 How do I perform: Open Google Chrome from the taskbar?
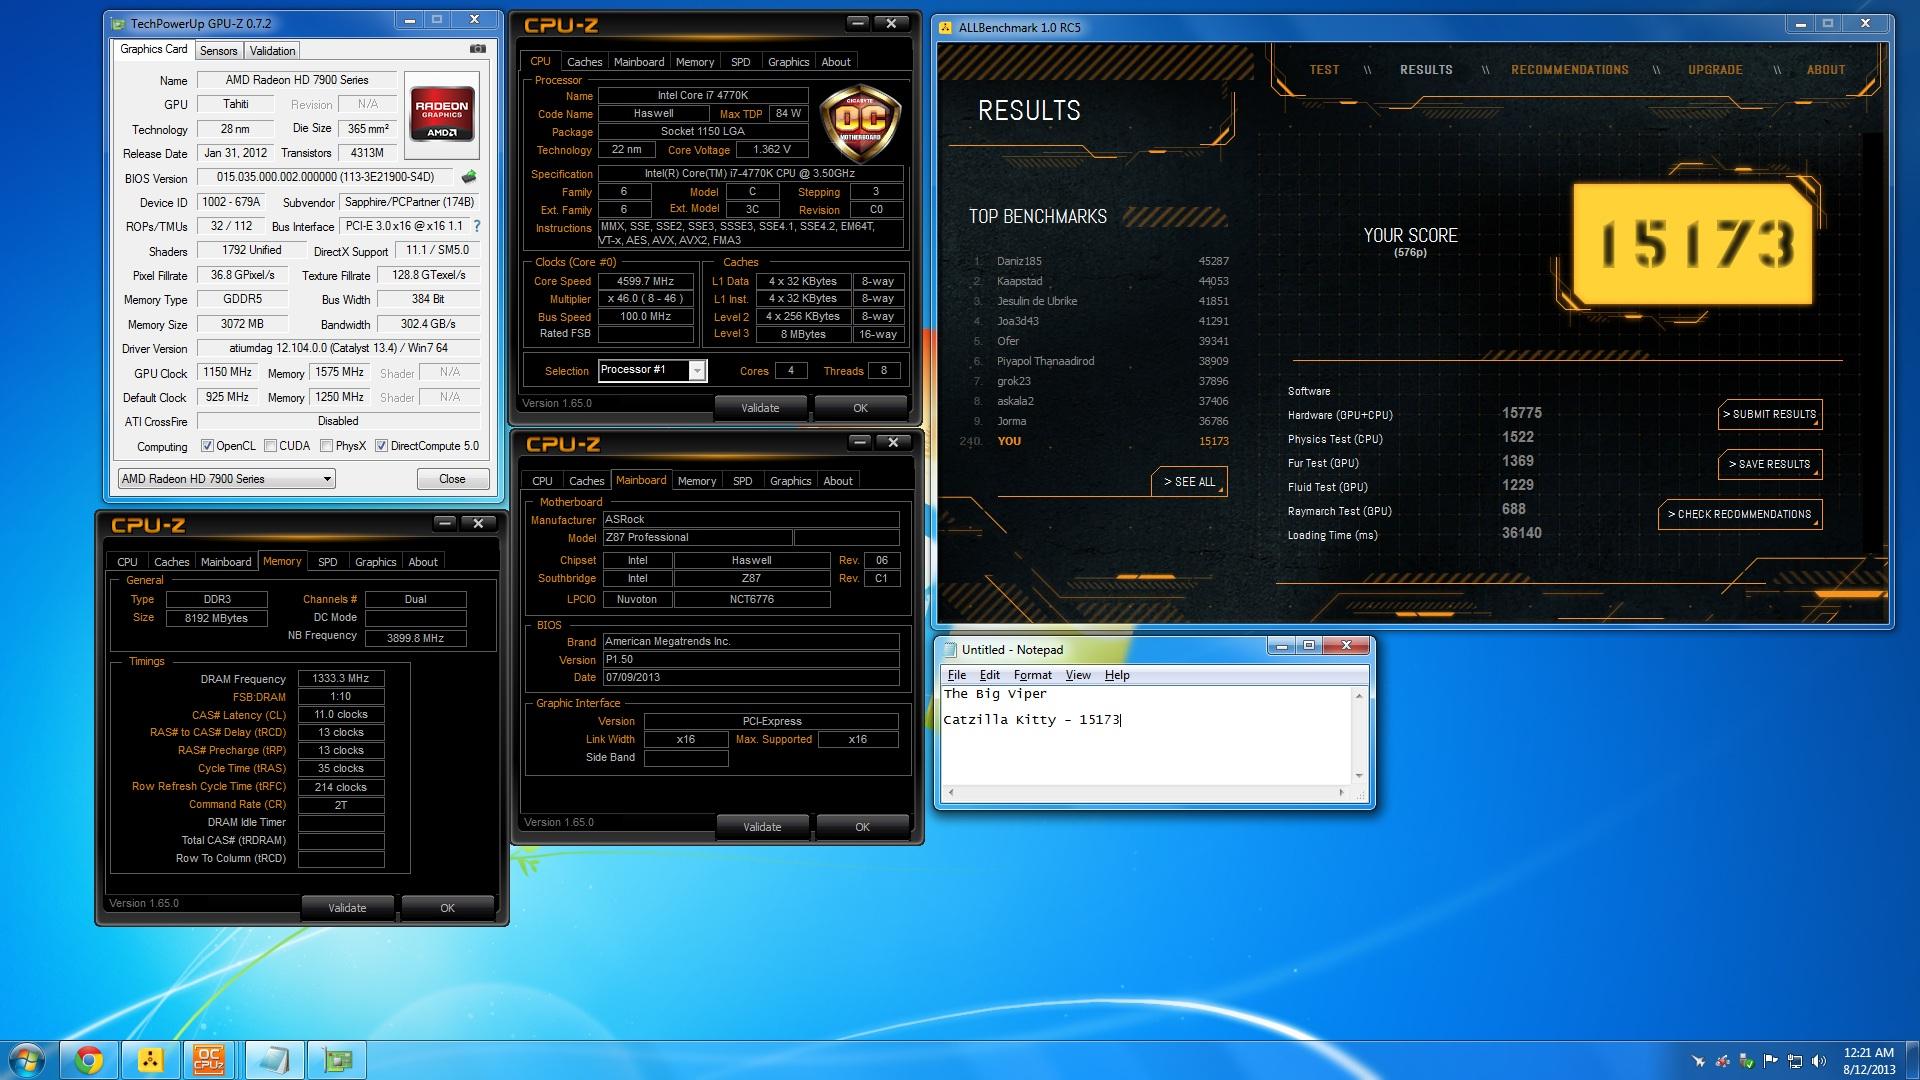tap(88, 1060)
